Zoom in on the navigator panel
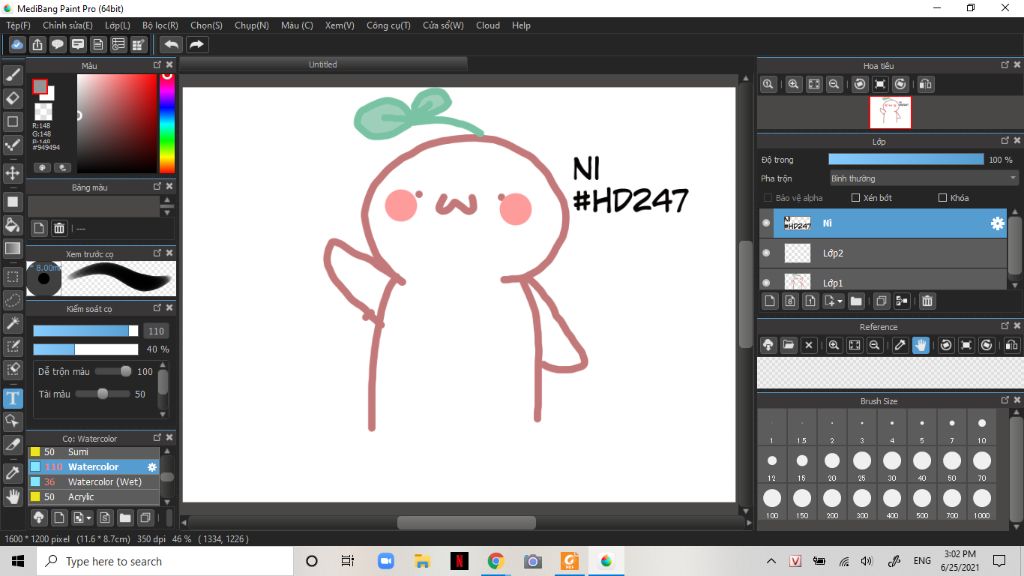This screenshot has width=1024, height=576. 793,84
